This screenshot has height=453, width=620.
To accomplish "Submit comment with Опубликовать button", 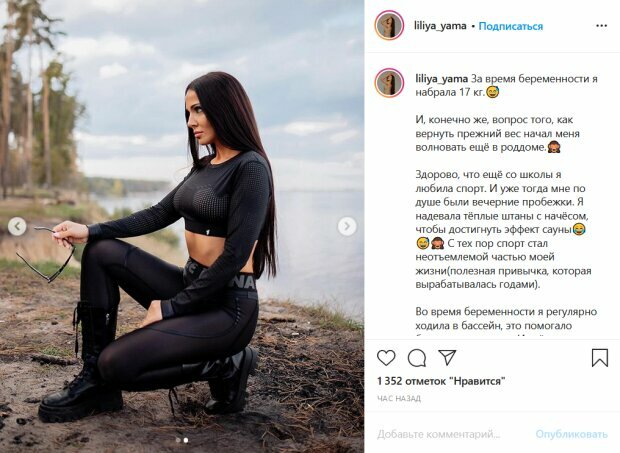I will [x=571, y=434].
